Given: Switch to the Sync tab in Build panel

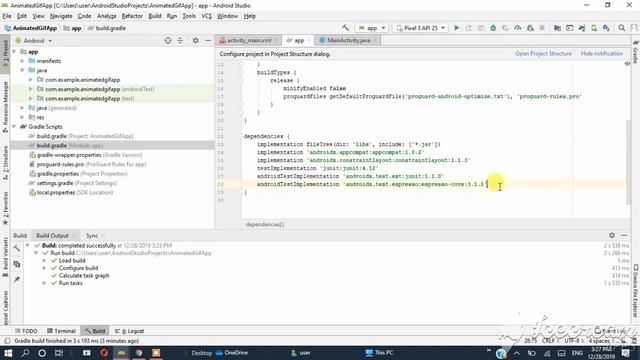Looking at the screenshot, I should (92, 236).
